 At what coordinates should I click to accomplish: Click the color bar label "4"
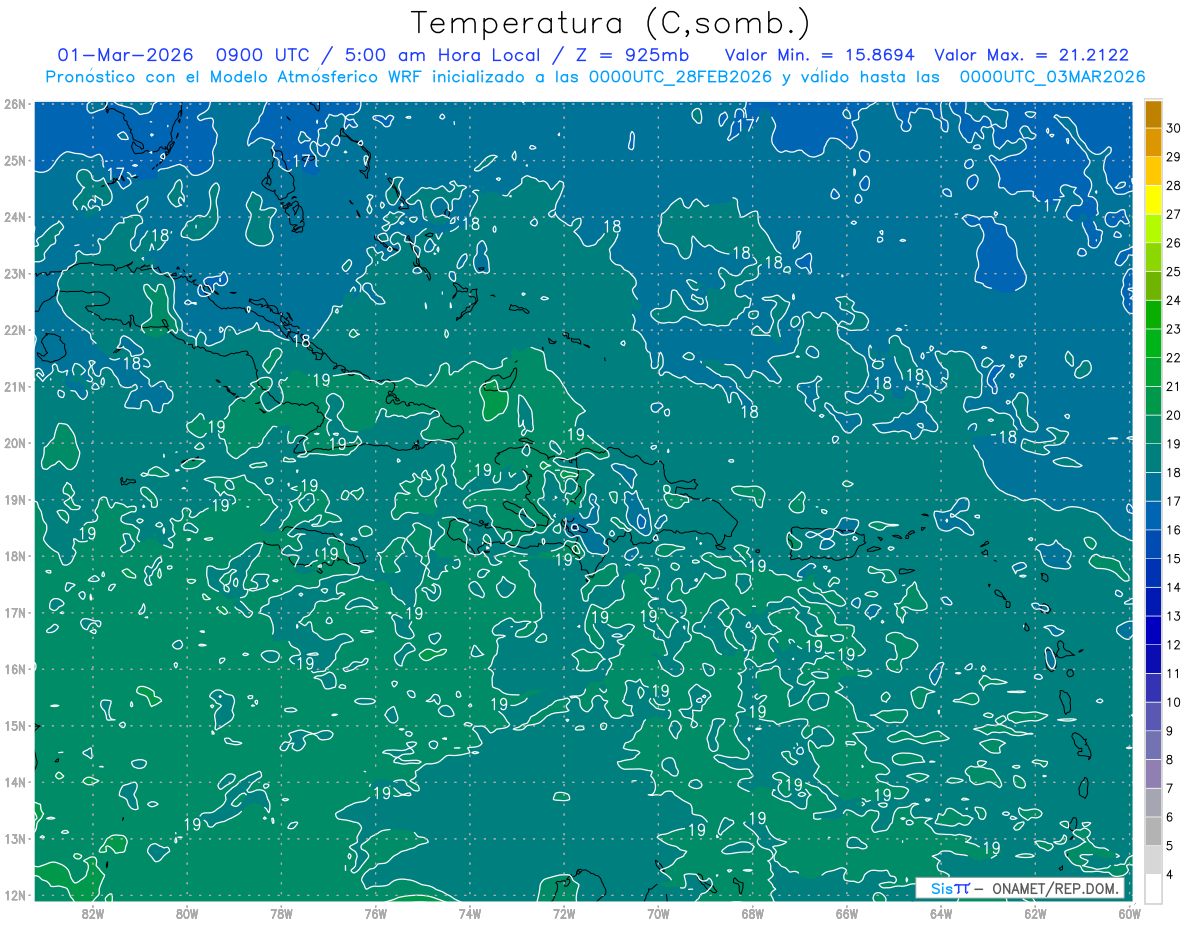click(x=1171, y=874)
